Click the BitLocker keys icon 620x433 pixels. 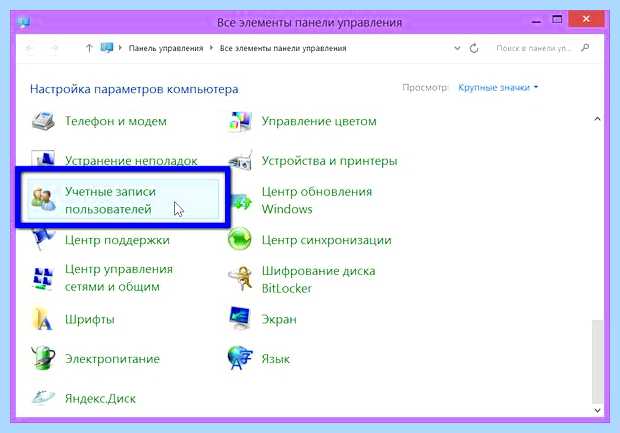tap(241, 278)
